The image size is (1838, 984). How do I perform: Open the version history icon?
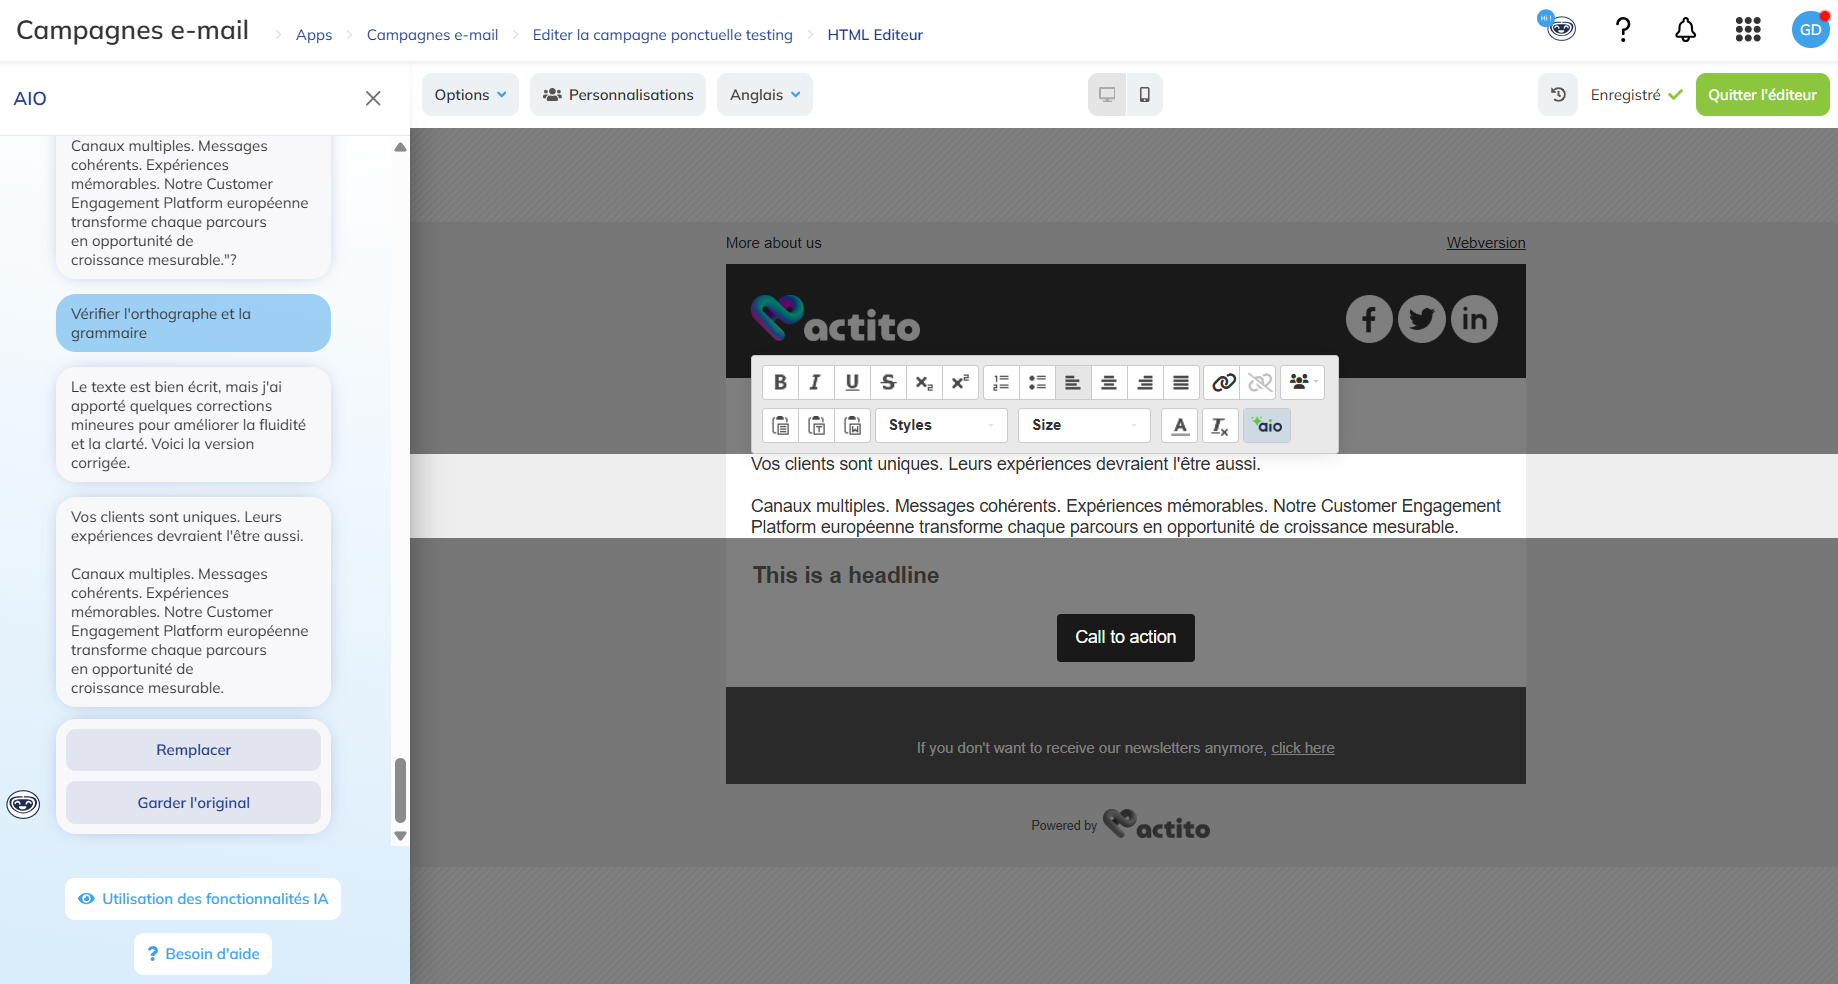click(1558, 95)
